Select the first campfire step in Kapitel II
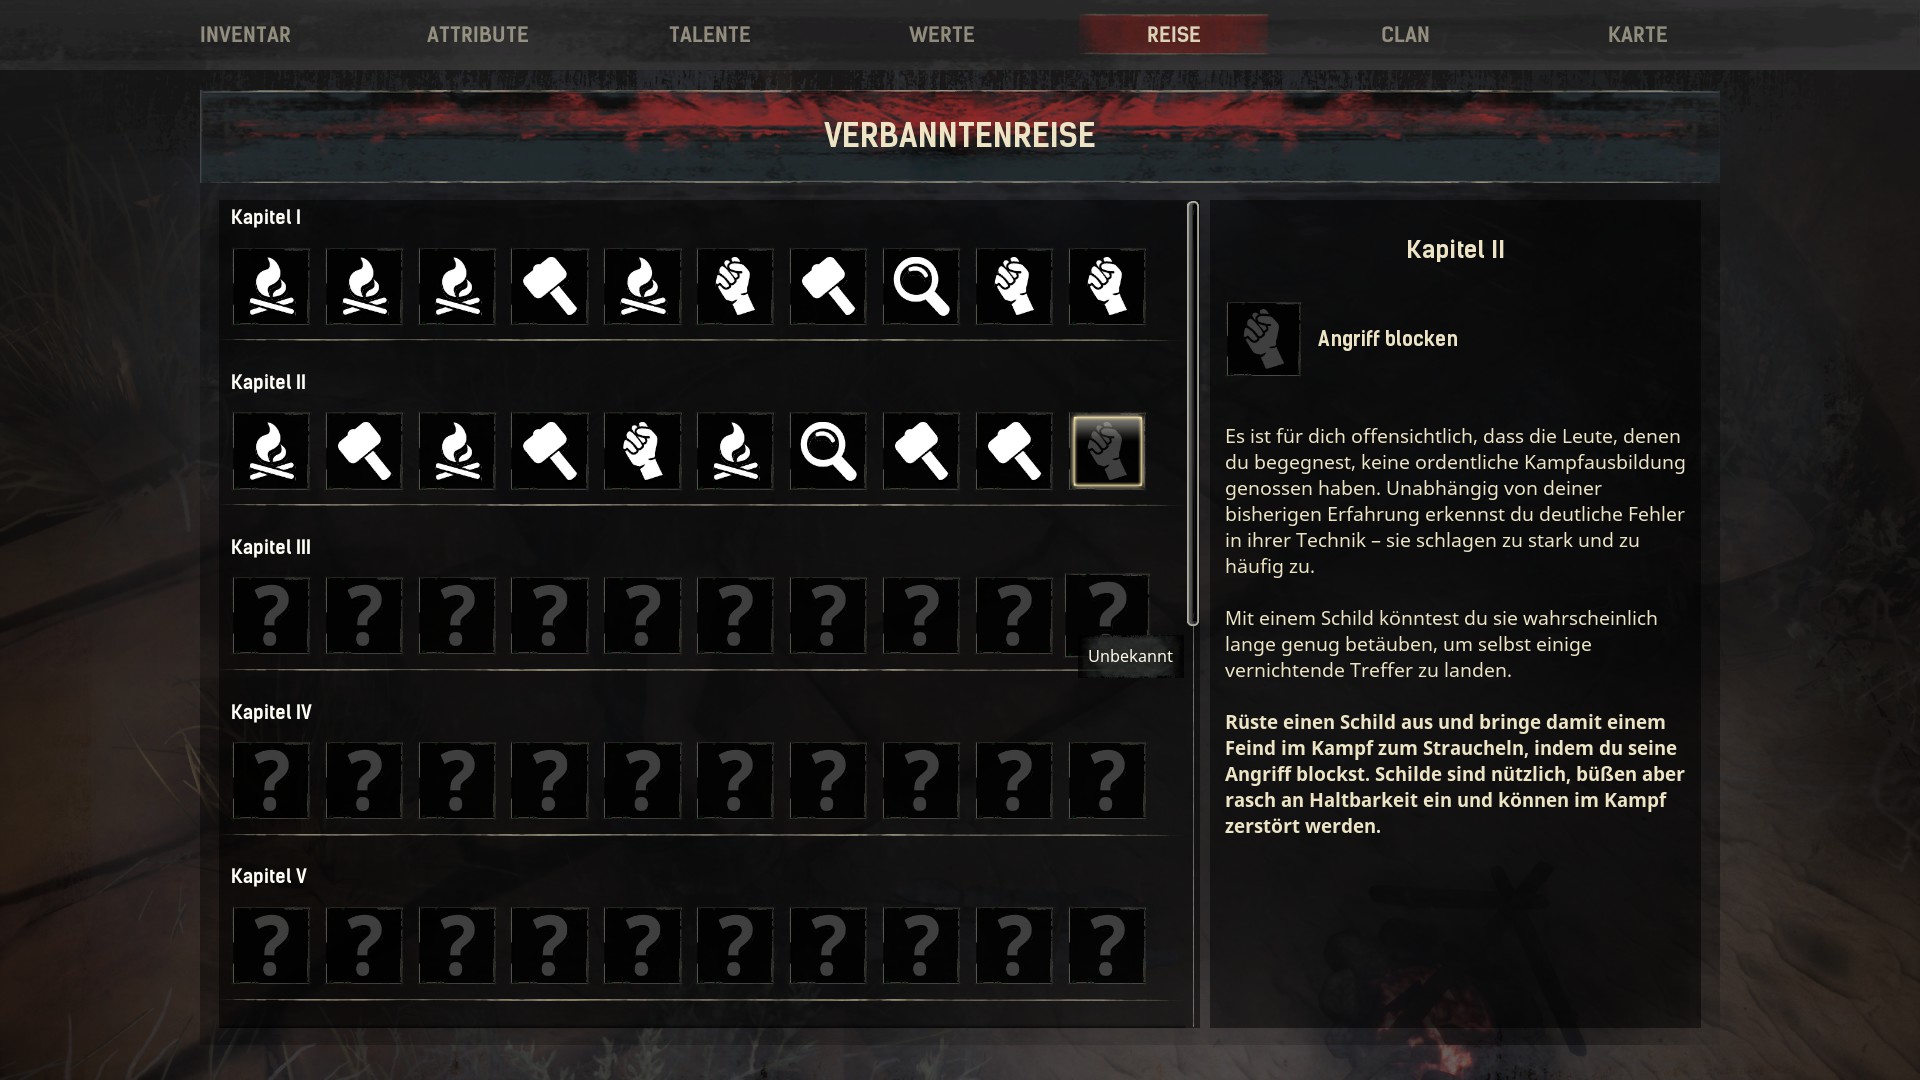1920x1080 pixels. (271, 452)
